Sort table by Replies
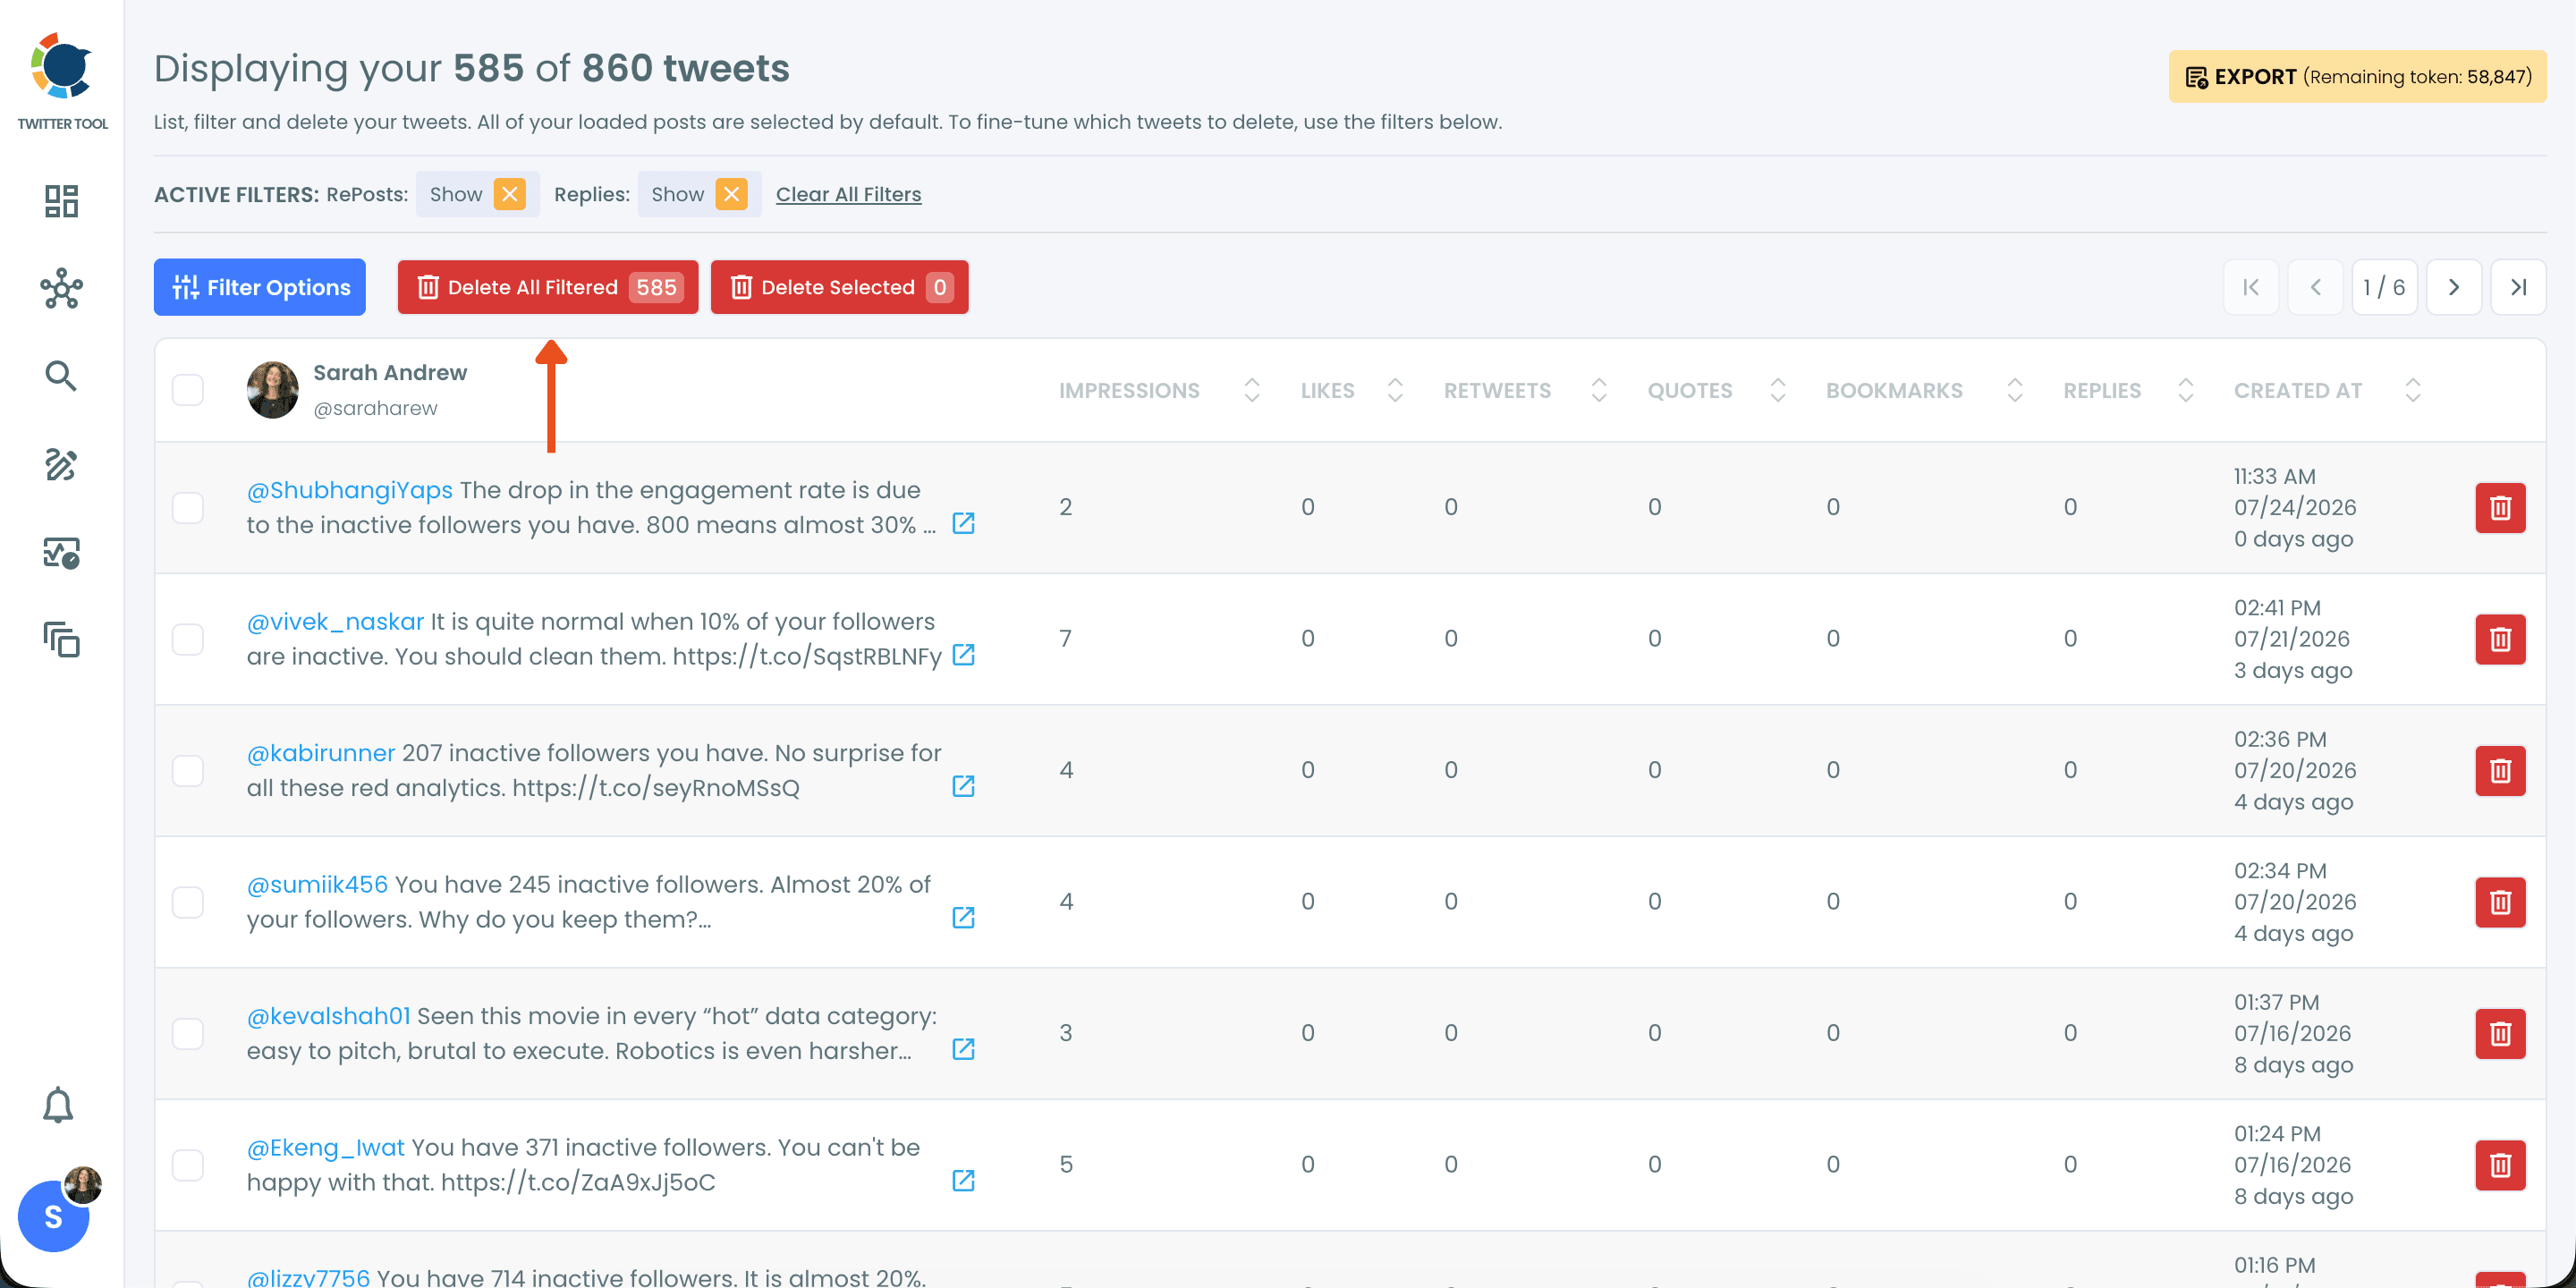The image size is (2576, 1288). (x=2186, y=390)
